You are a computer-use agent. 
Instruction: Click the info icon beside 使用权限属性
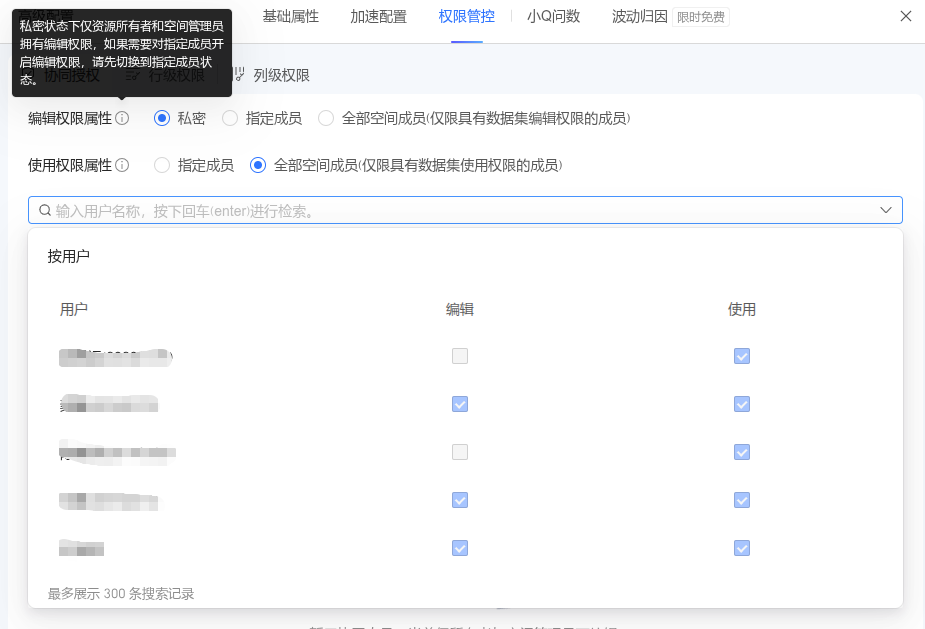122,165
